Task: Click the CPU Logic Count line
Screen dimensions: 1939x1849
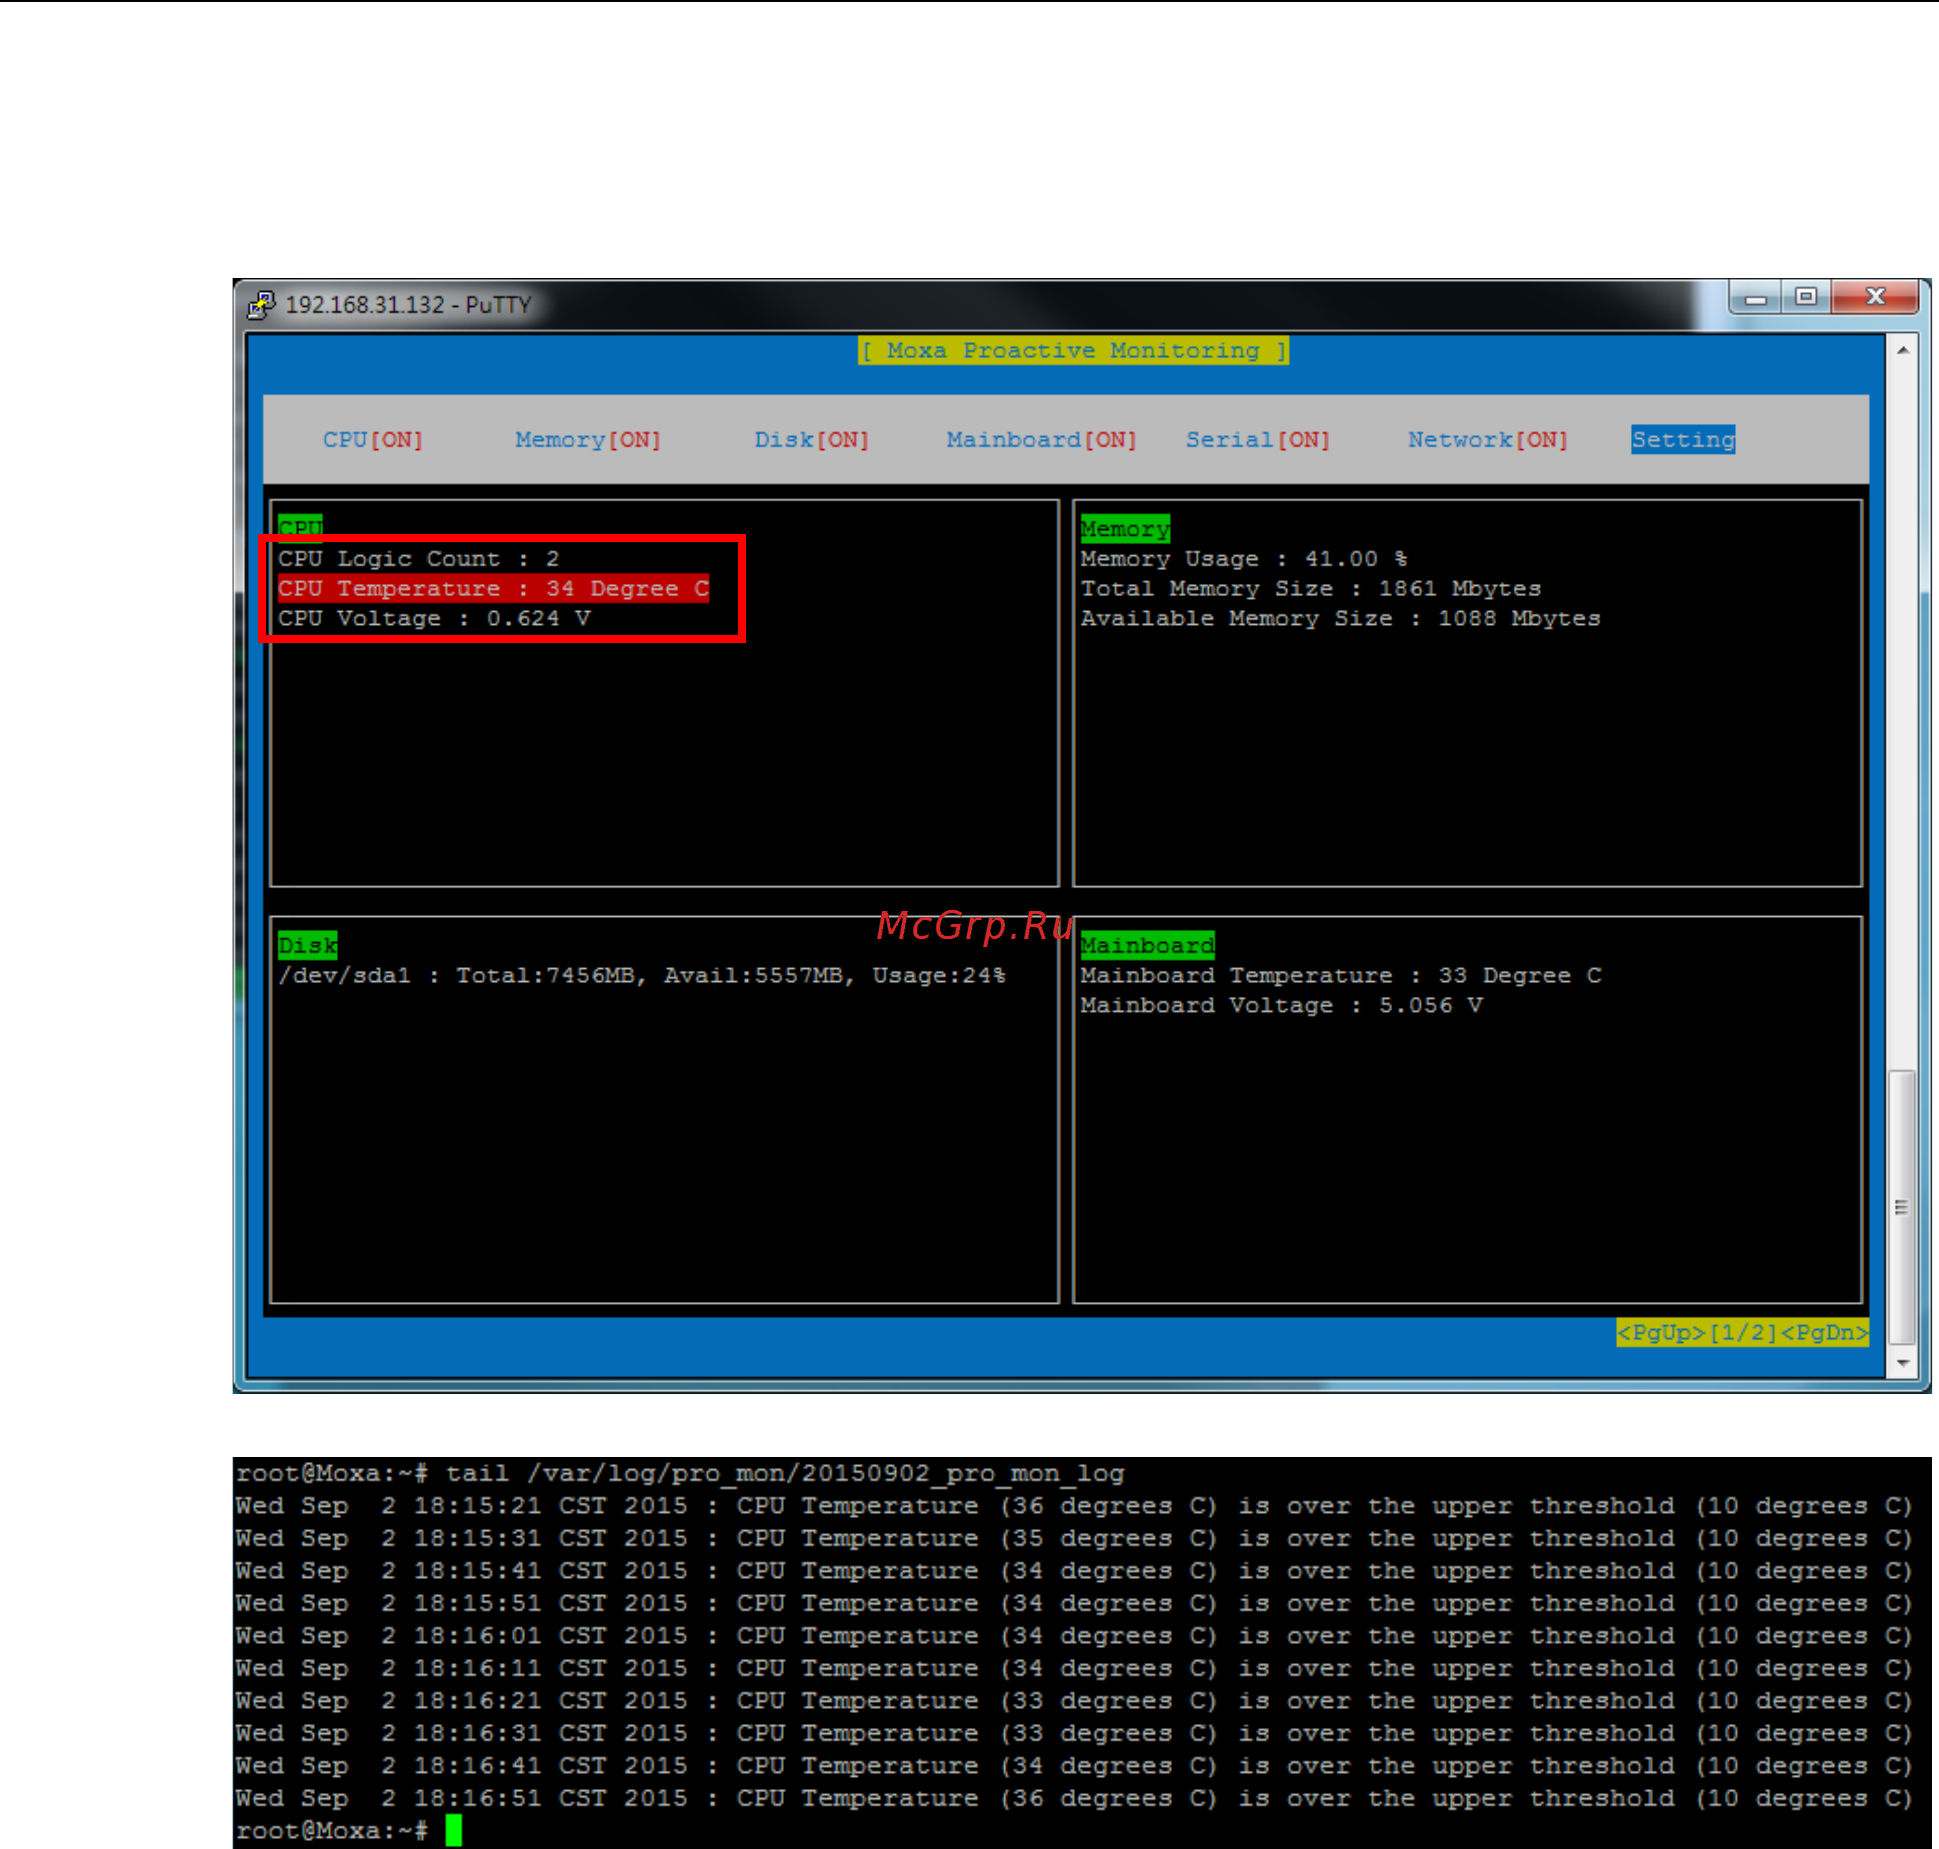Action: tap(418, 559)
